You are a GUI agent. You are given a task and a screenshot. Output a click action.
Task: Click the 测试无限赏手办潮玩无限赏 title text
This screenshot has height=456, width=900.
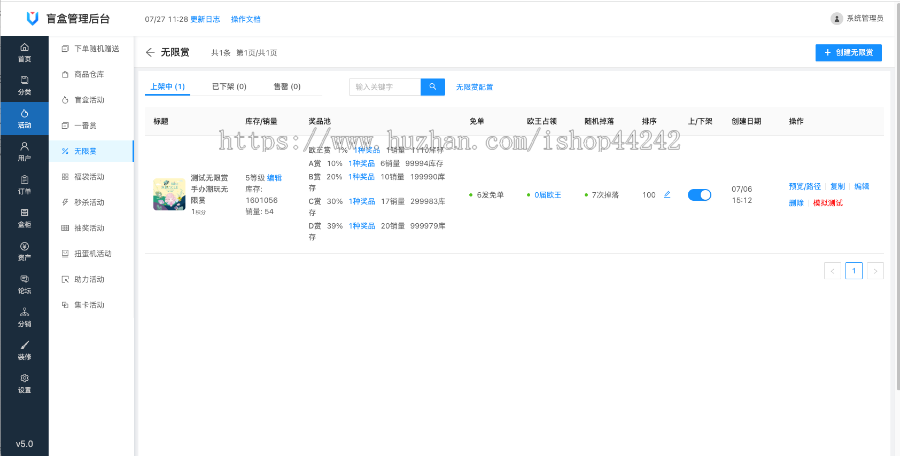point(210,189)
